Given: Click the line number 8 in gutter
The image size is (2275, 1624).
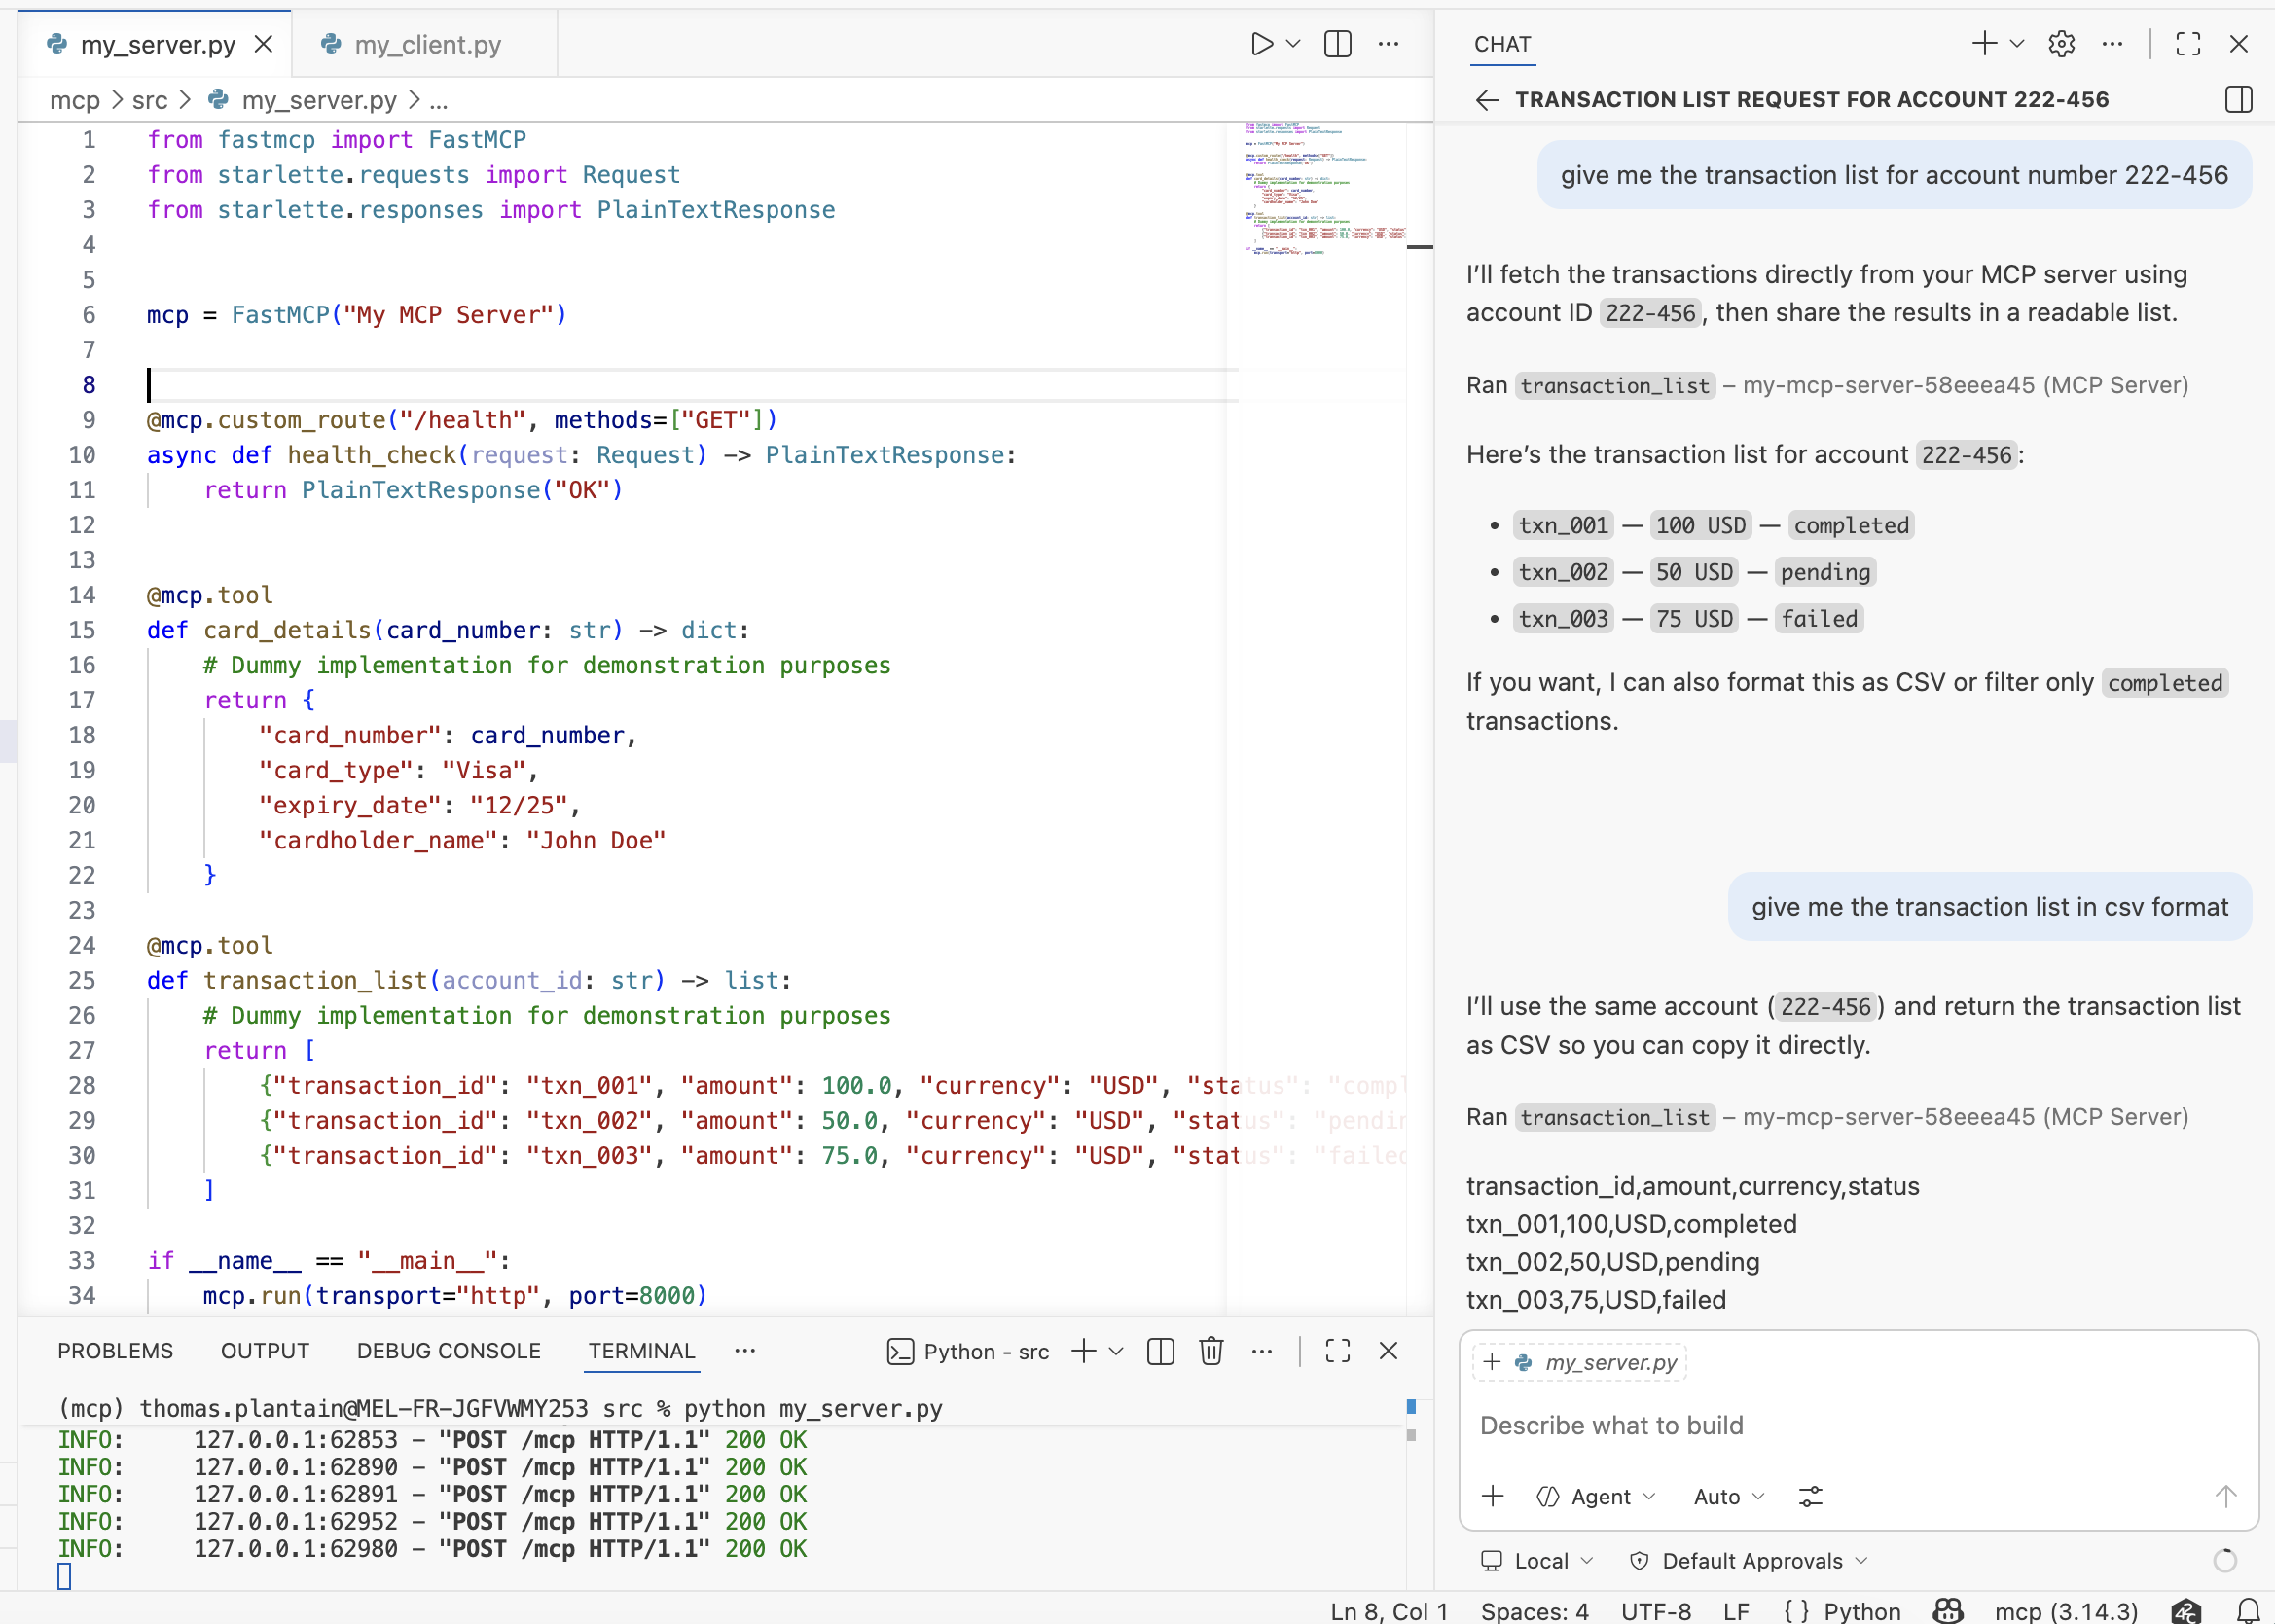Looking at the screenshot, I should pos(89,385).
